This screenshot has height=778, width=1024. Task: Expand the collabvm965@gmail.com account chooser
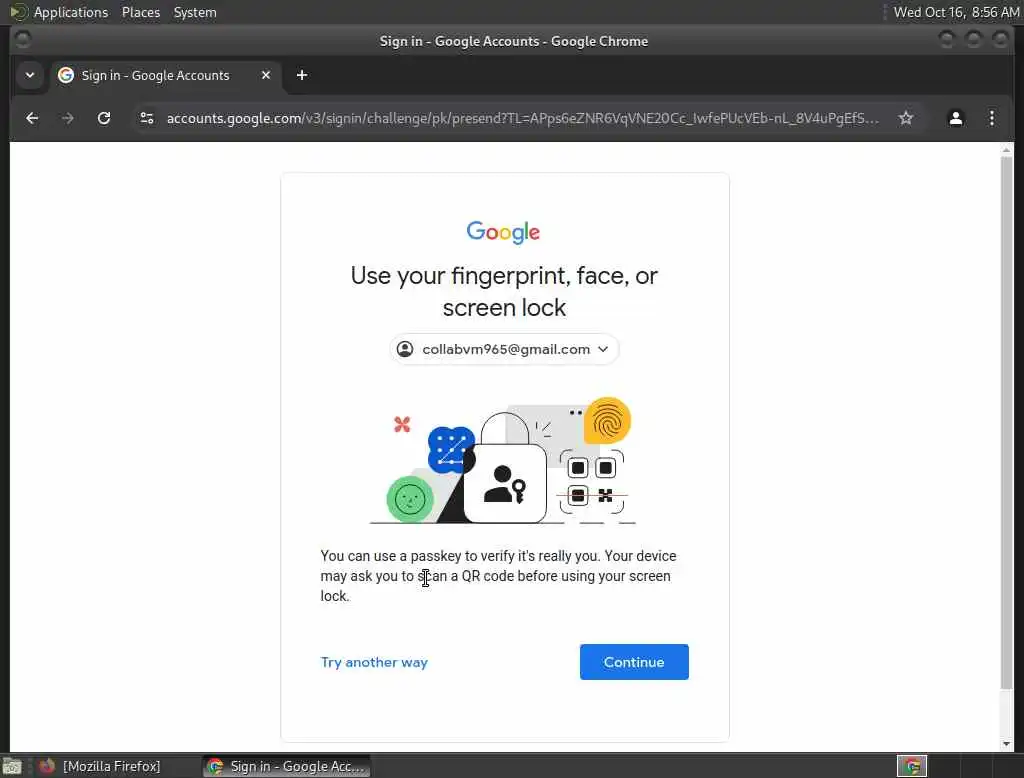[504, 349]
